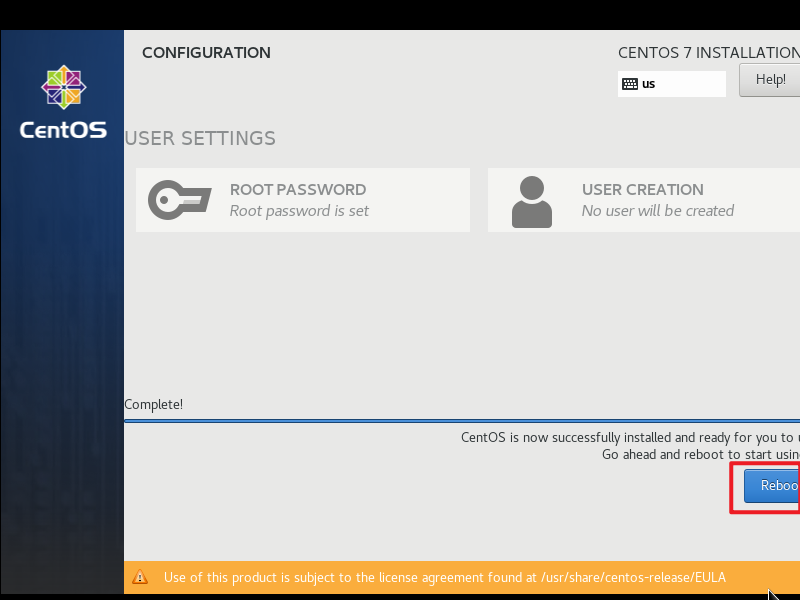Image resolution: width=800 pixels, height=600 pixels.
Task: Select the us keyboard layout field
Action: tap(671, 84)
